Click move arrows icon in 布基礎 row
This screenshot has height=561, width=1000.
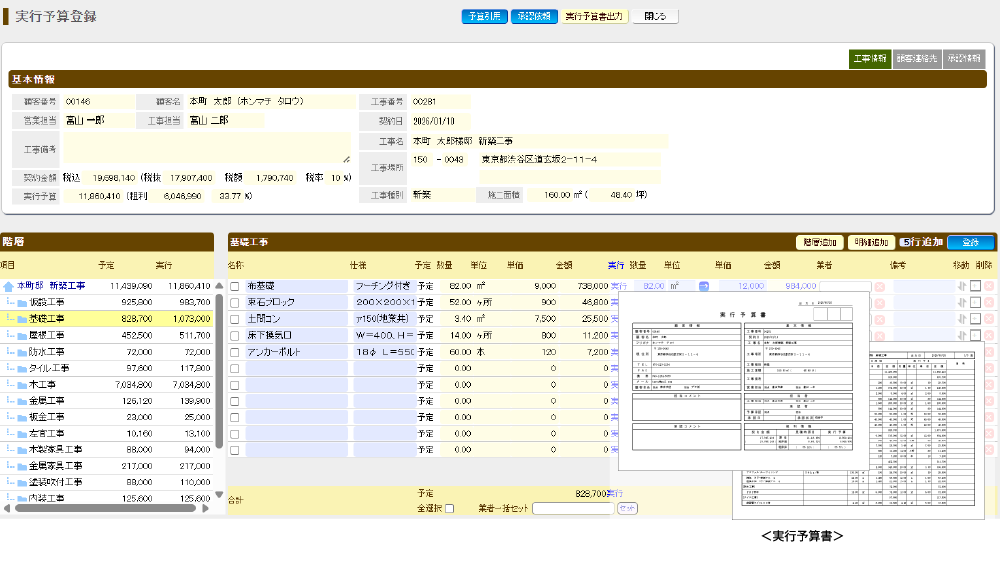click(x=962, y=286)
